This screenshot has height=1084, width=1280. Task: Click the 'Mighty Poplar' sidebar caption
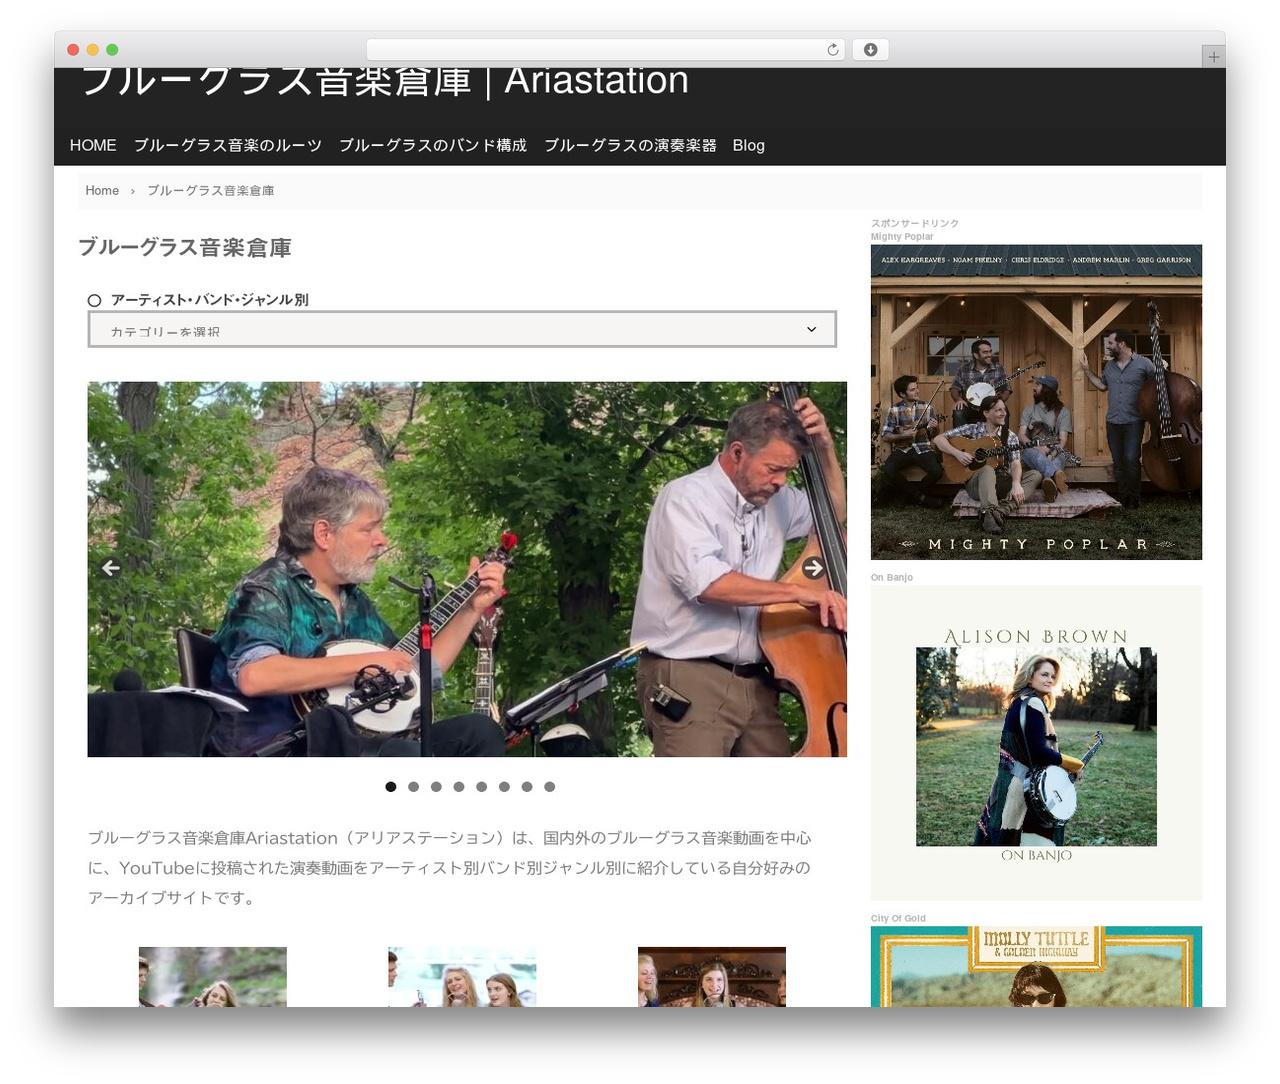[902, 237]
